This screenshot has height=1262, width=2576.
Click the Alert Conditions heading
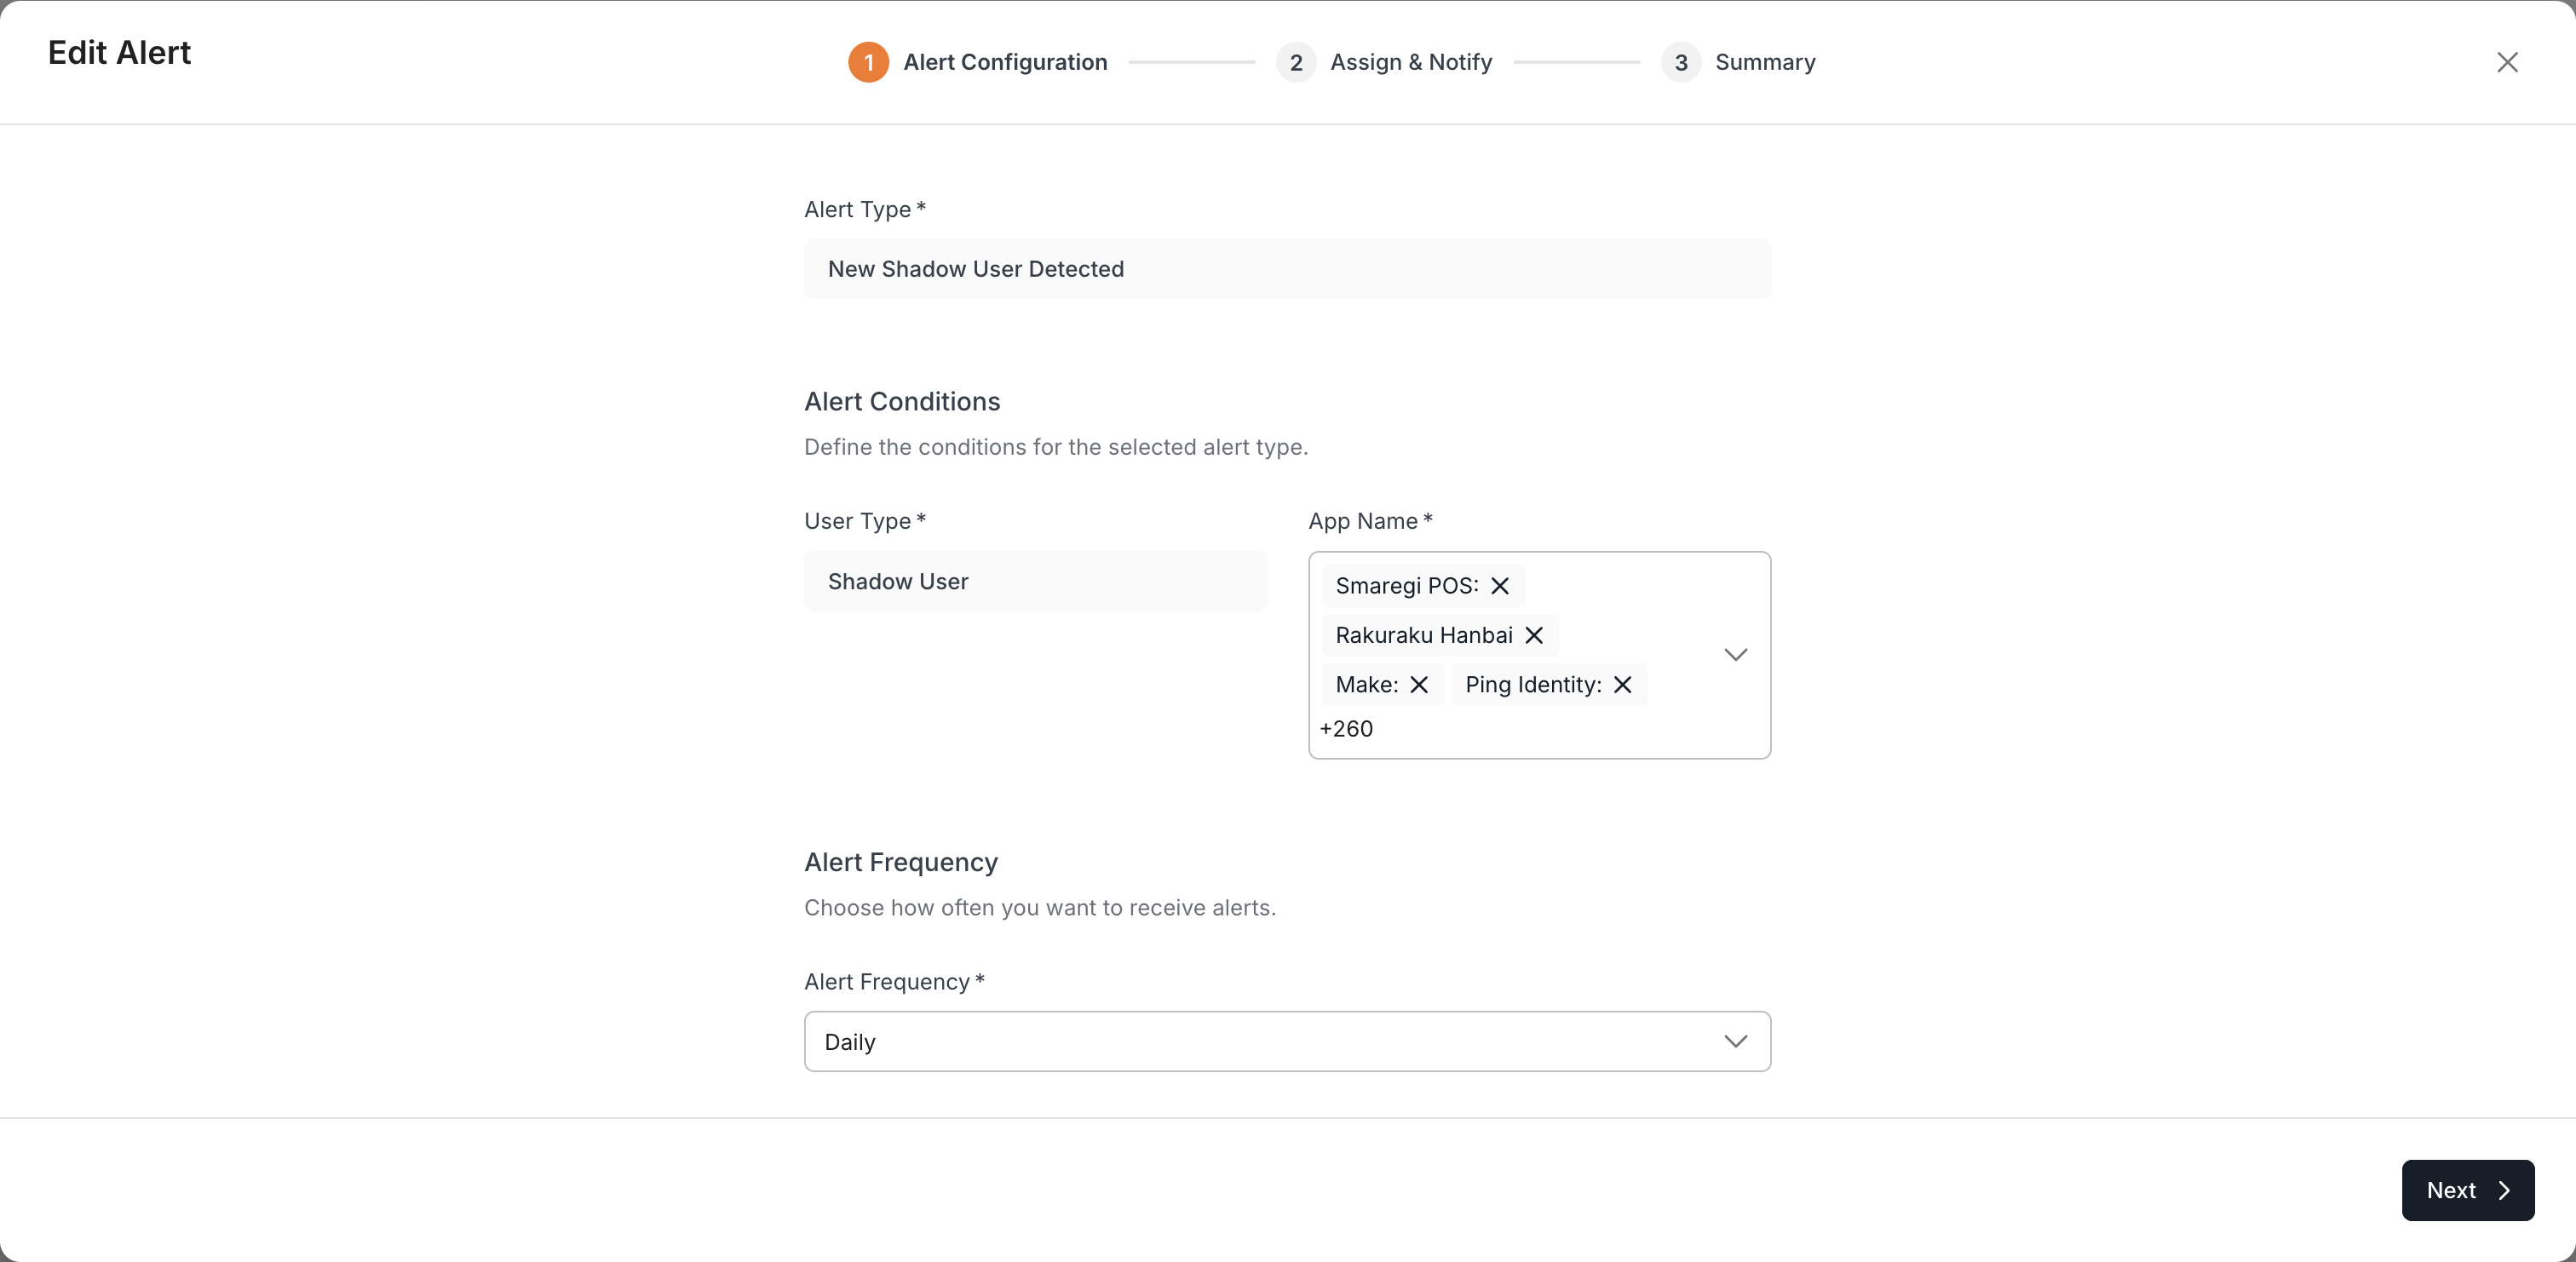(902, 401)
